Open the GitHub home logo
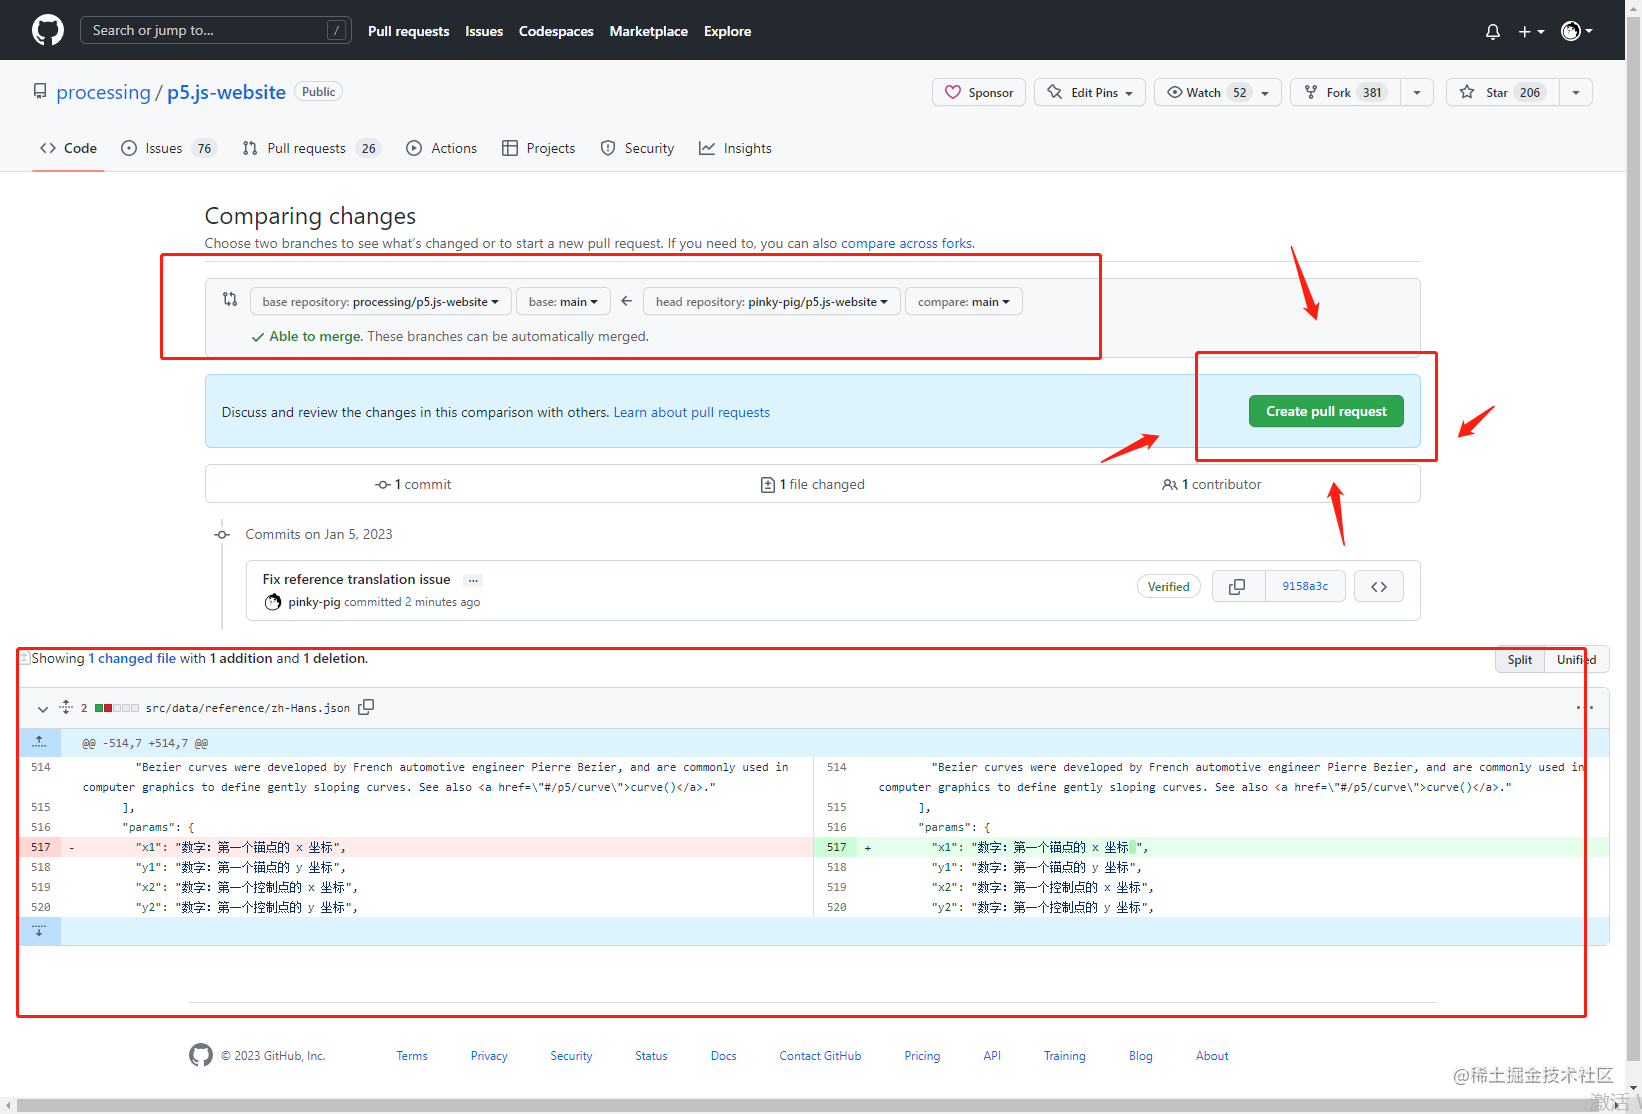 pos(48,30)
